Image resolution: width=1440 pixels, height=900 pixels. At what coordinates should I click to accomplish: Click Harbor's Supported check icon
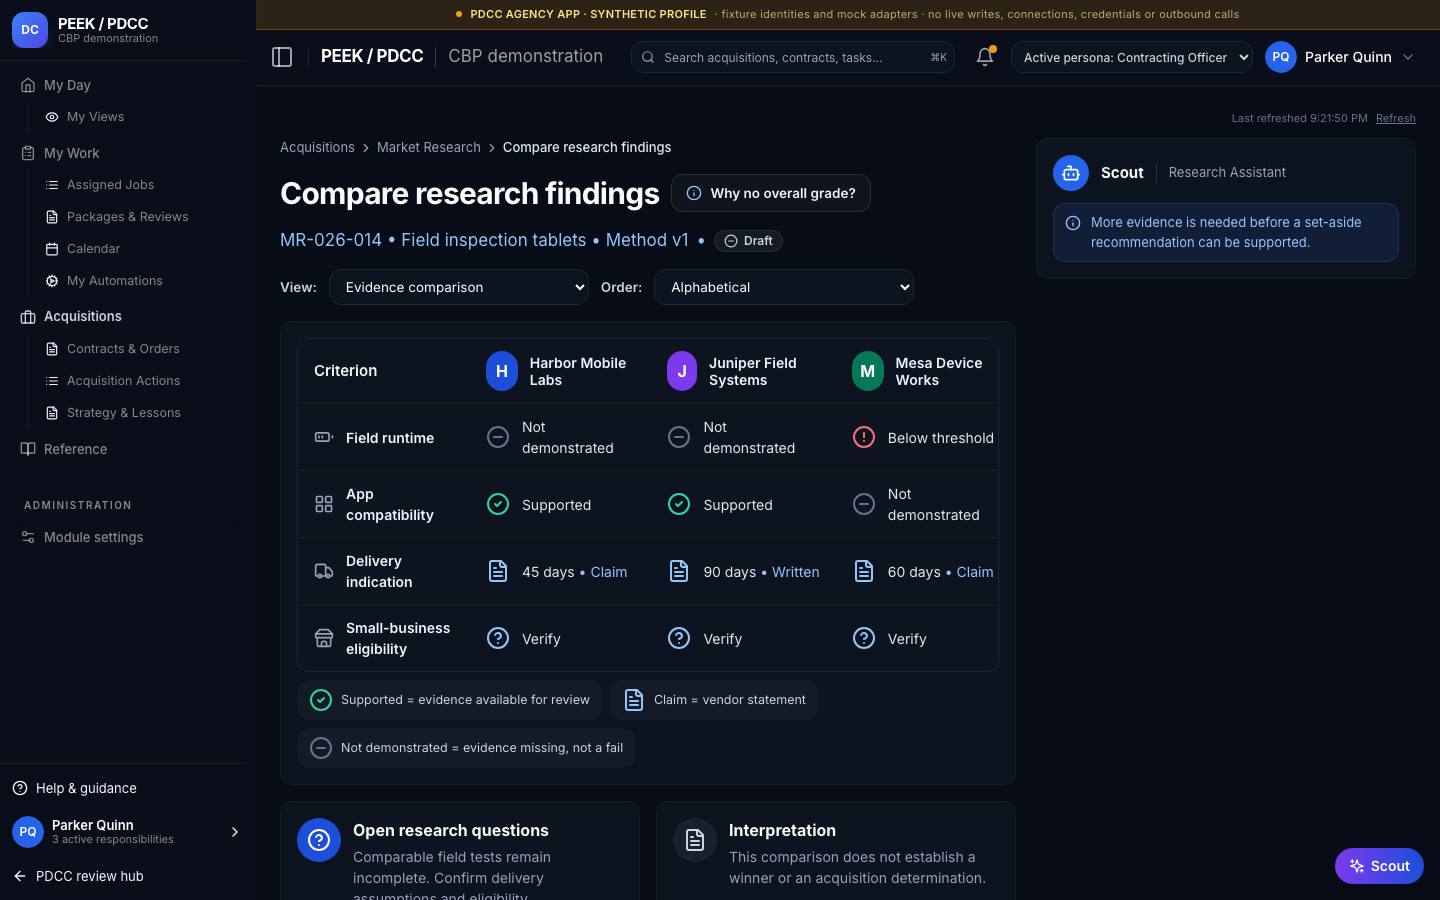(x=498, y=505)
